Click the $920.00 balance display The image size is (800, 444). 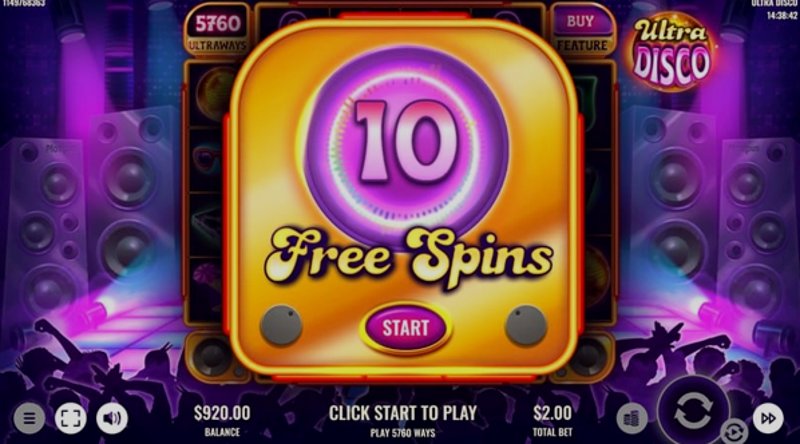222,420
